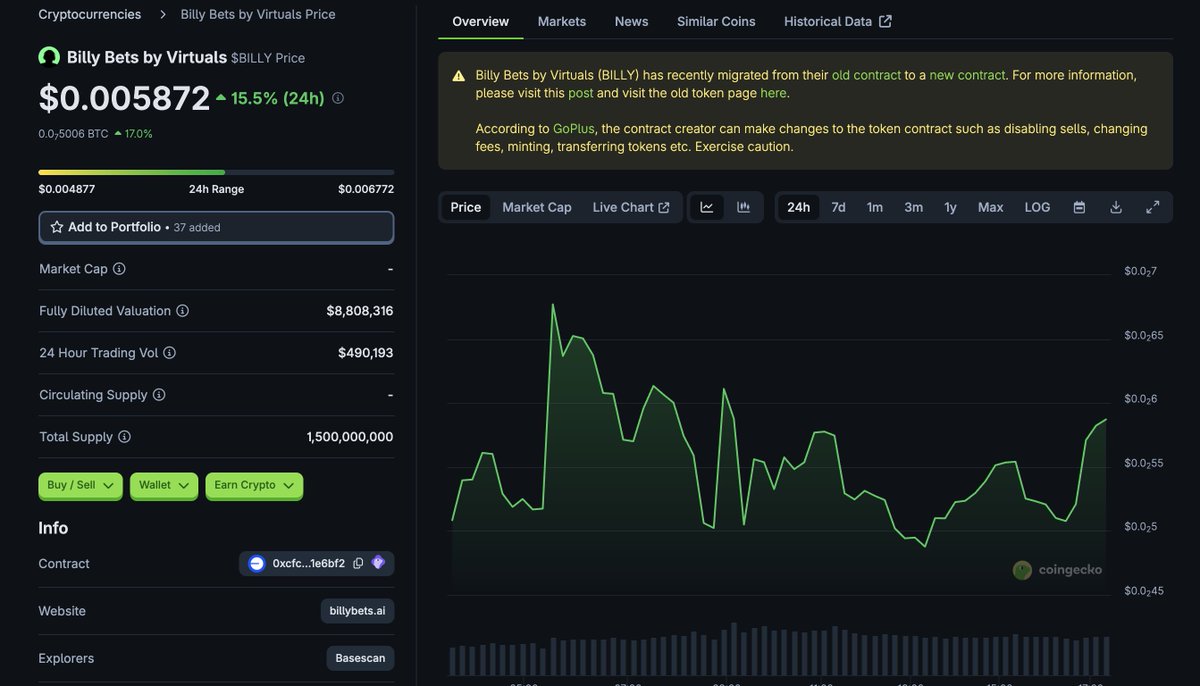Select the 24h time range
Image resolution: width=1200 pixels, height=686 pixels.
click(799, 207)
